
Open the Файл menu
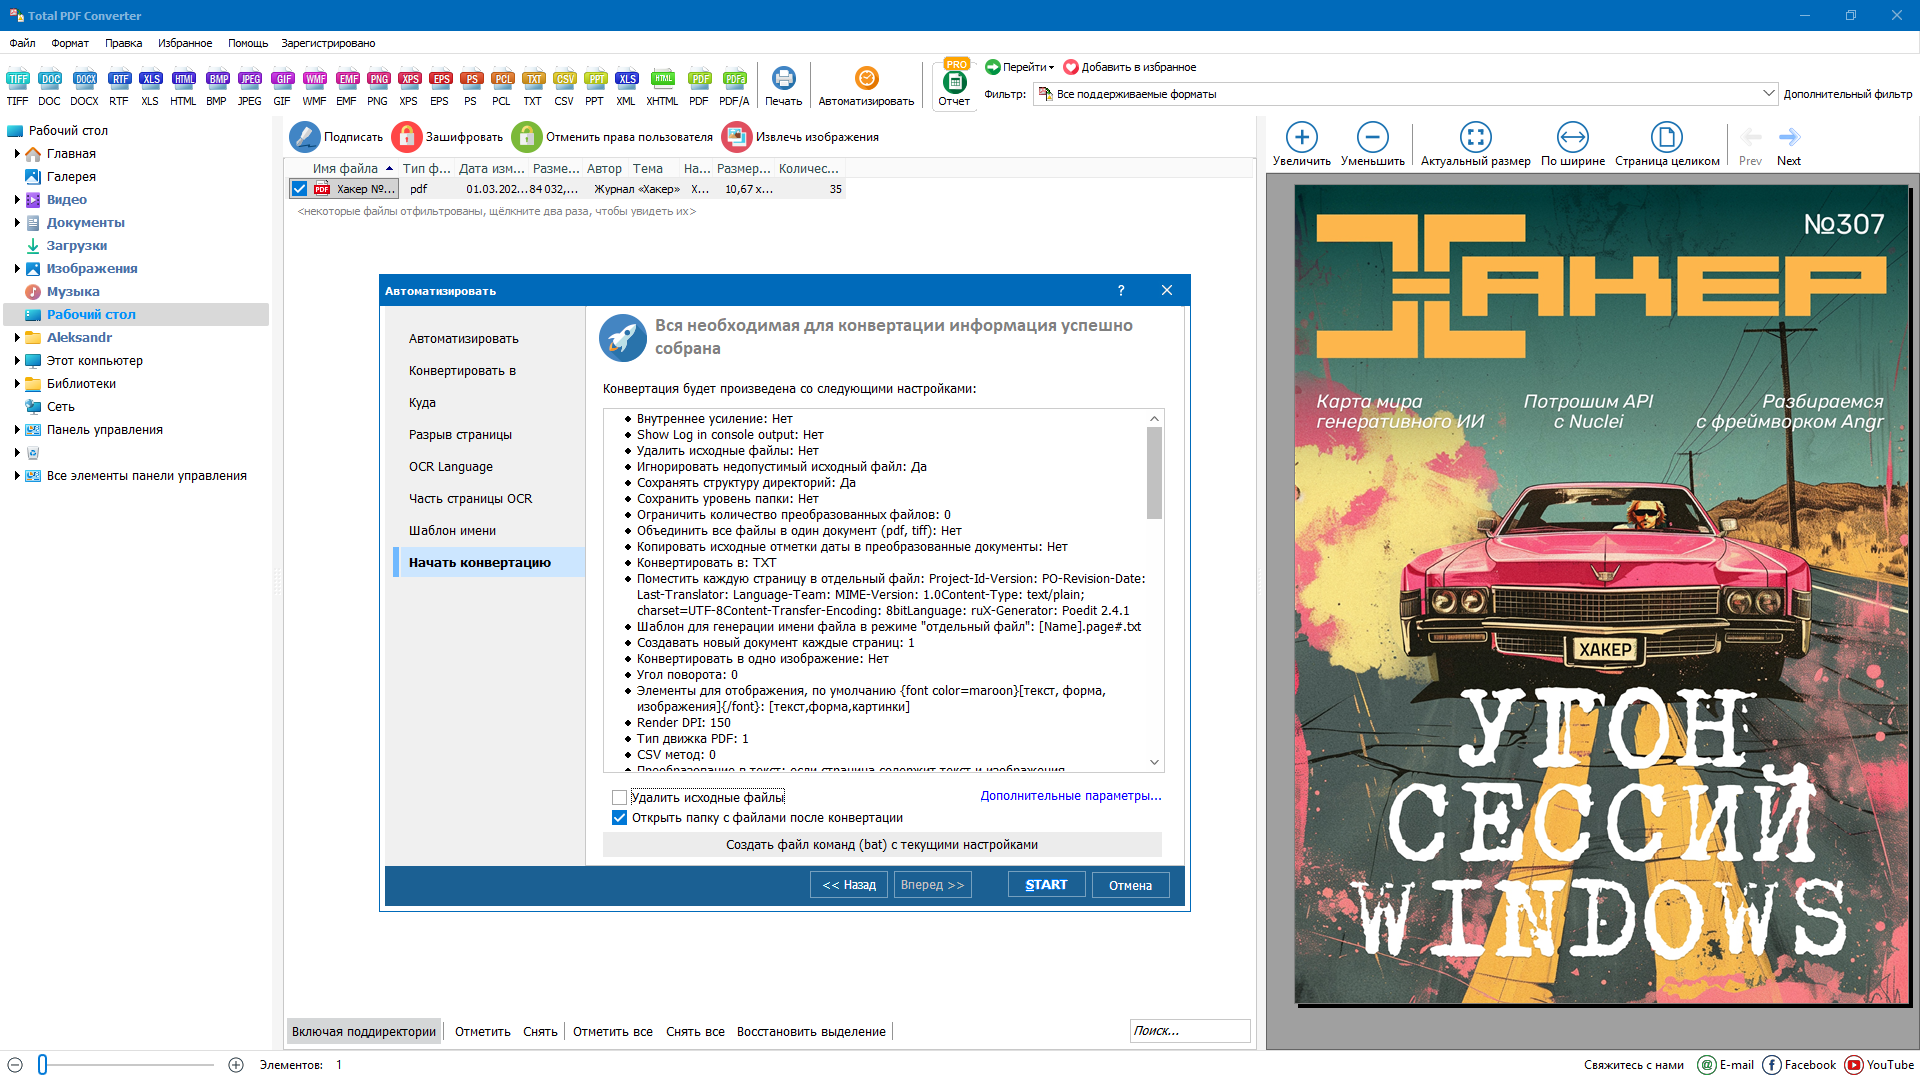[22, 43]
